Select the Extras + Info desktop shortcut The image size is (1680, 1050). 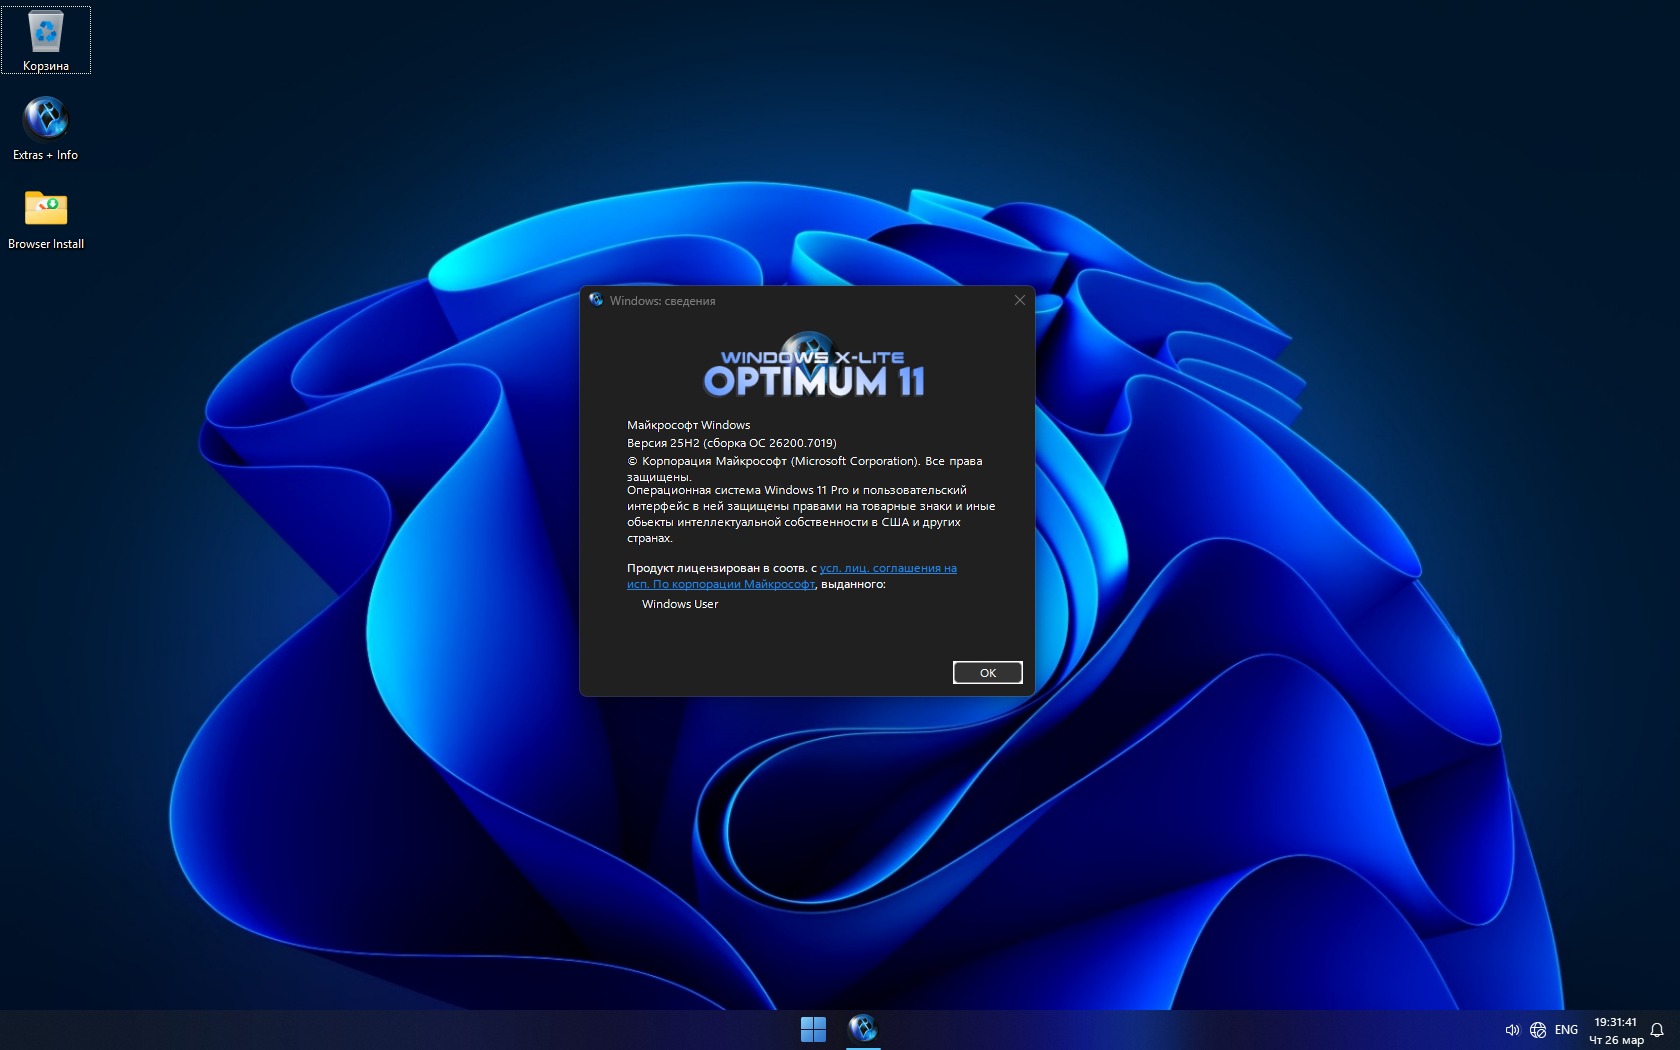point(46,127)
